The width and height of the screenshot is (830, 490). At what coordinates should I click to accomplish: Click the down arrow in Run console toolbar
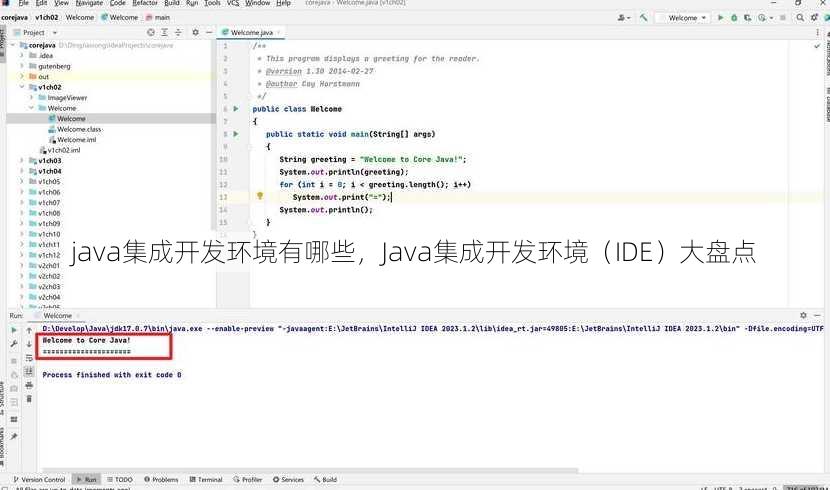[29, 344]
